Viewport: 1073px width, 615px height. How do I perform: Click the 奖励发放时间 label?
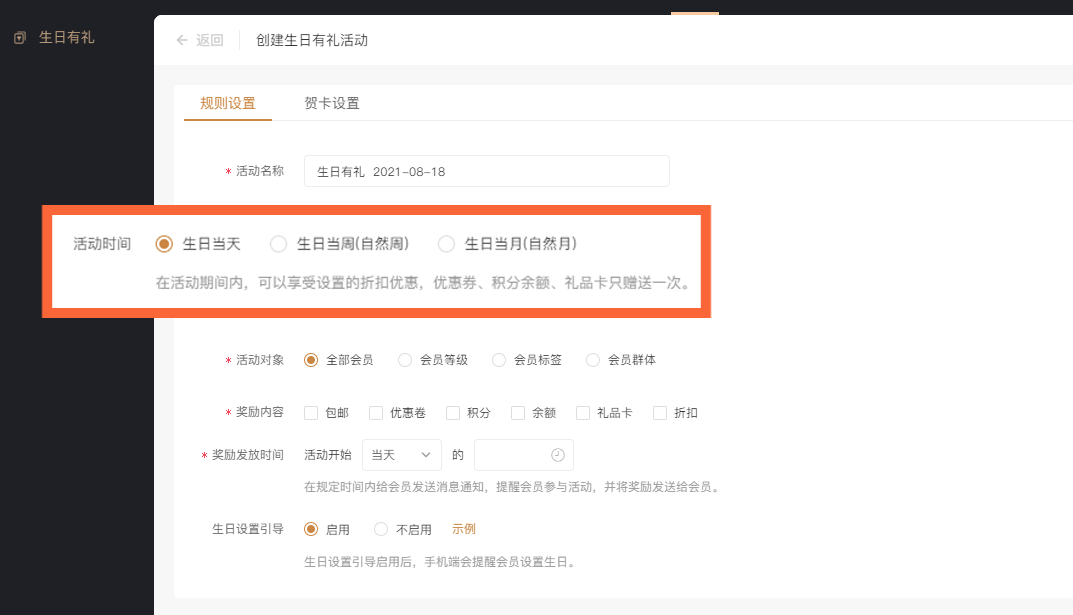(x=248, y=455)
